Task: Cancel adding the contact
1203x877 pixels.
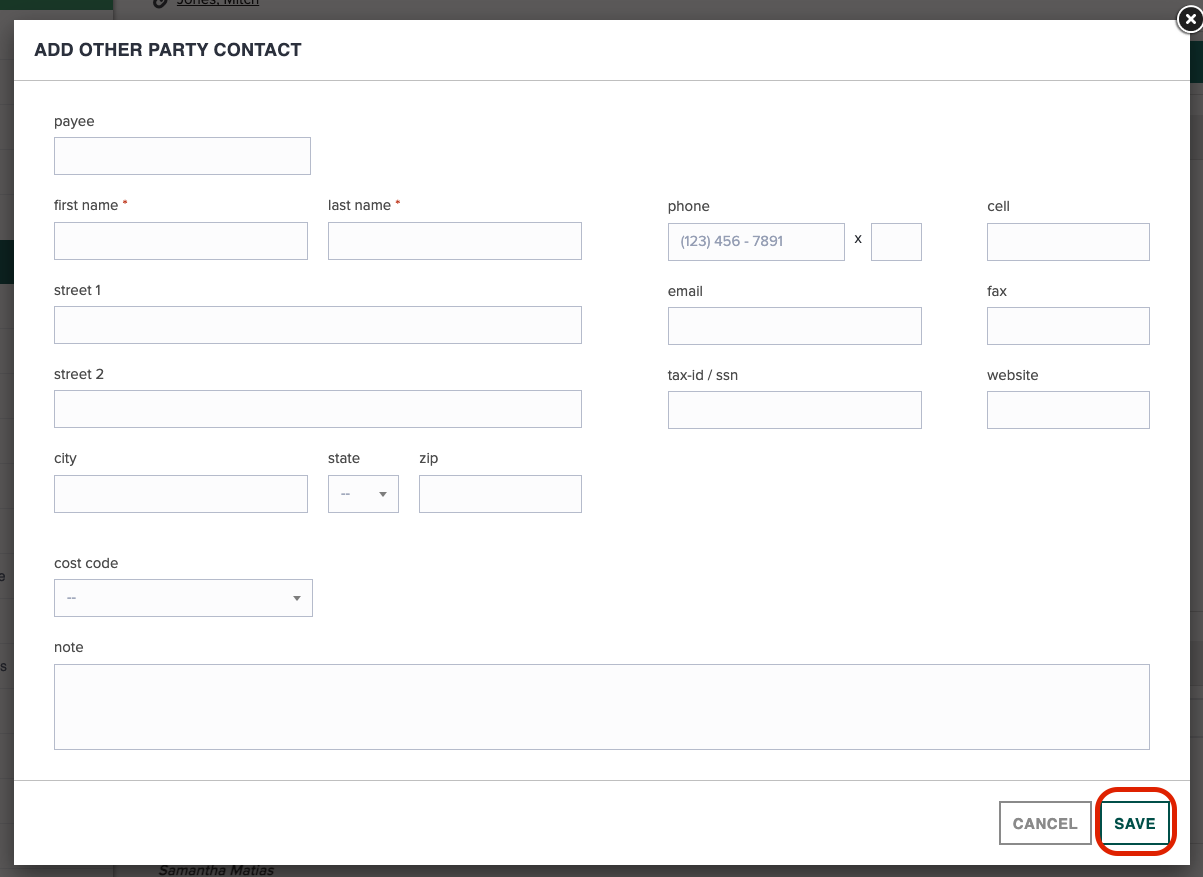Action: [1045, 824]
